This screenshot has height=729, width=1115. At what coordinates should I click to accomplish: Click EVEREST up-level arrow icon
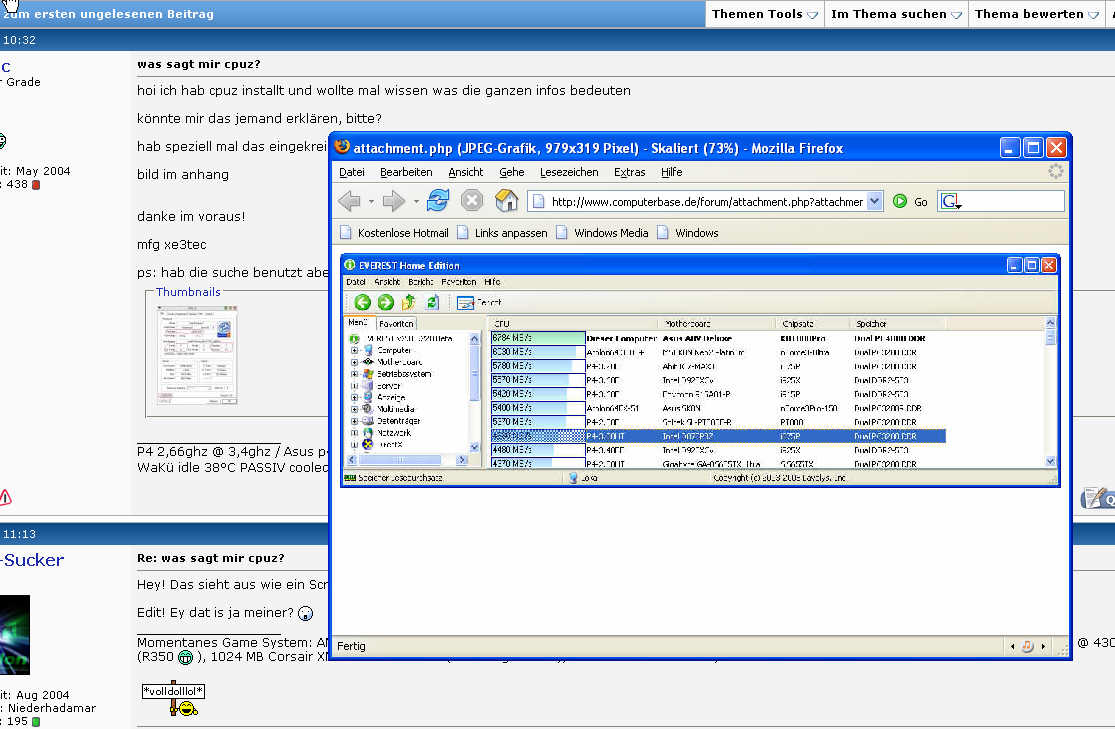pyautogui.click(x=408, y=302)
